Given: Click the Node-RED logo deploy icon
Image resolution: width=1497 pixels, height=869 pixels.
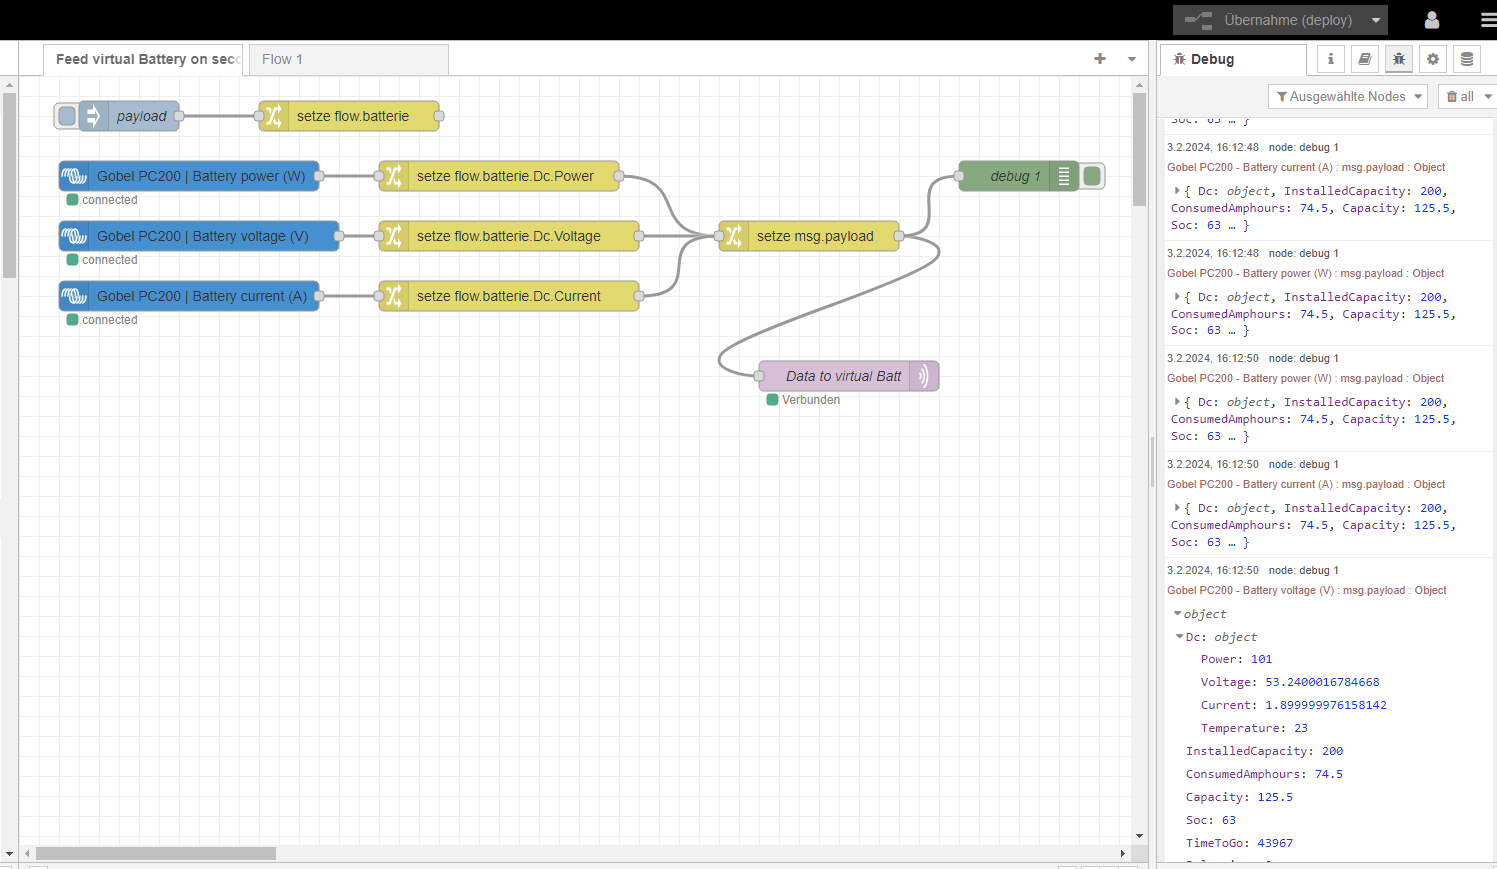Looking at the screenshot, I should [x=1198, y=20].
